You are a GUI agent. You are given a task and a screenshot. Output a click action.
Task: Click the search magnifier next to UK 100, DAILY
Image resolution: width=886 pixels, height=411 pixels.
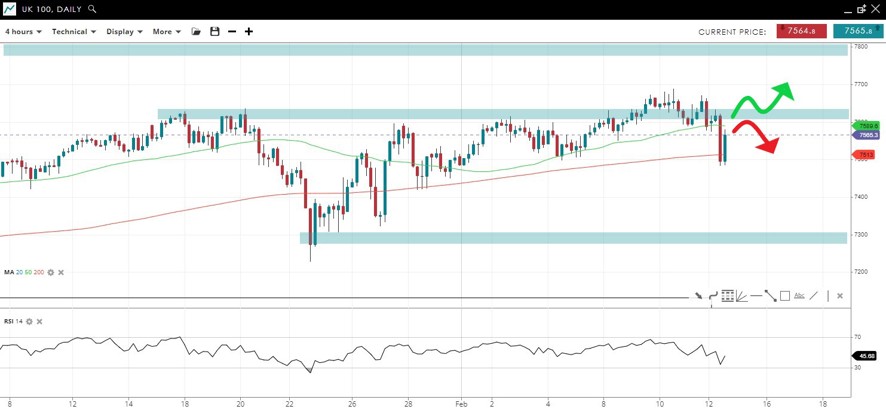pos(93,9)
